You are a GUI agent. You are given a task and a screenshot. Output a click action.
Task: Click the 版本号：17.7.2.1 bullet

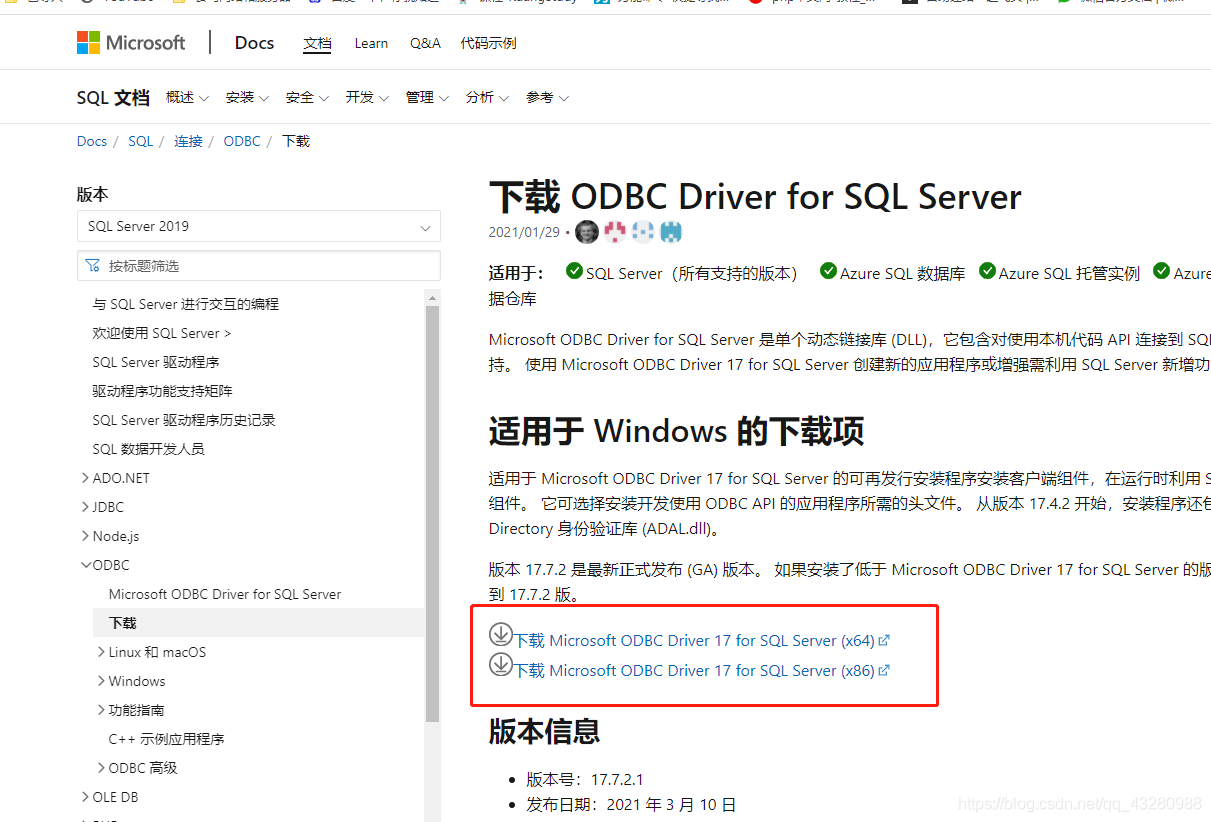pyautogui.click(x=584, y=779)
